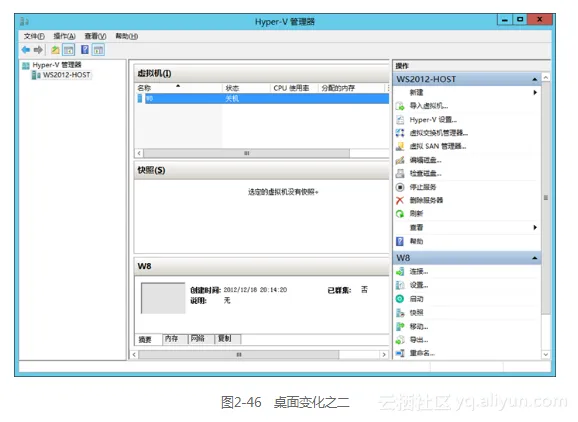Click the details pane bottom horizontal scrollbar thumb
Image resolution: width=578 pixels, height=422 pixels.
pyautogui.click(x=239, y=355)
